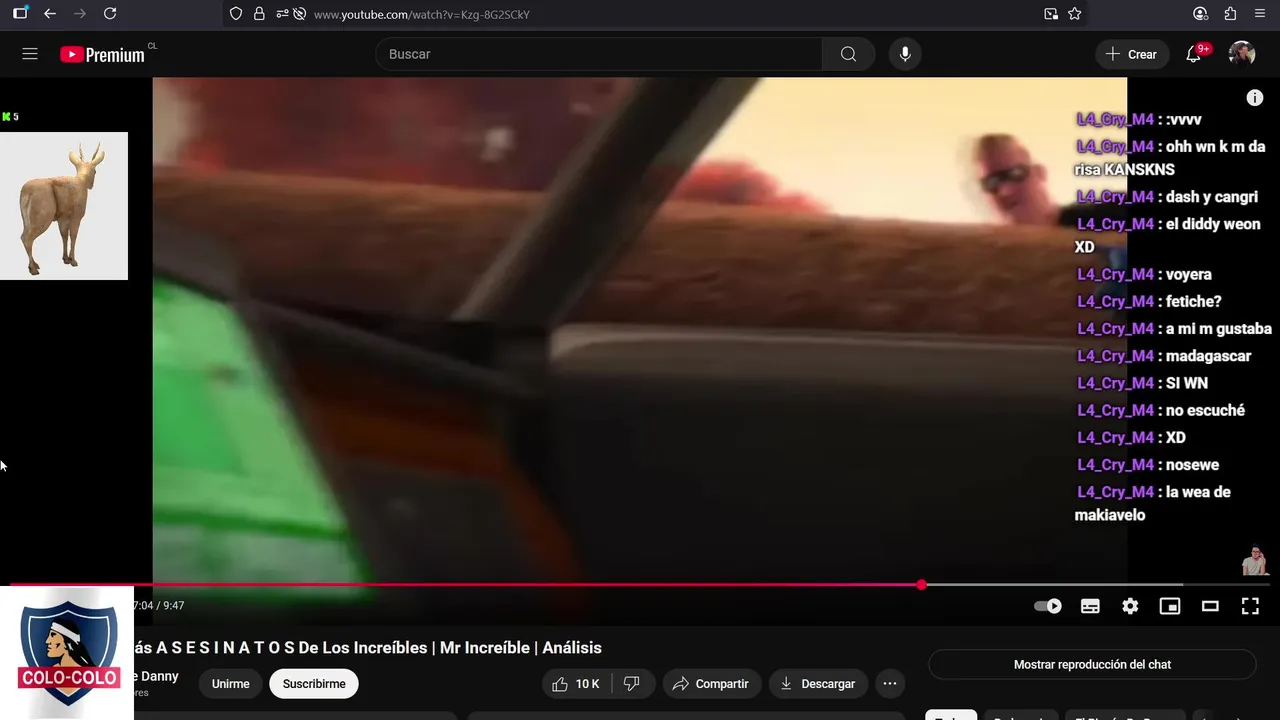
Task: Open the browser application menu
Action: [x=1260, y=14]
